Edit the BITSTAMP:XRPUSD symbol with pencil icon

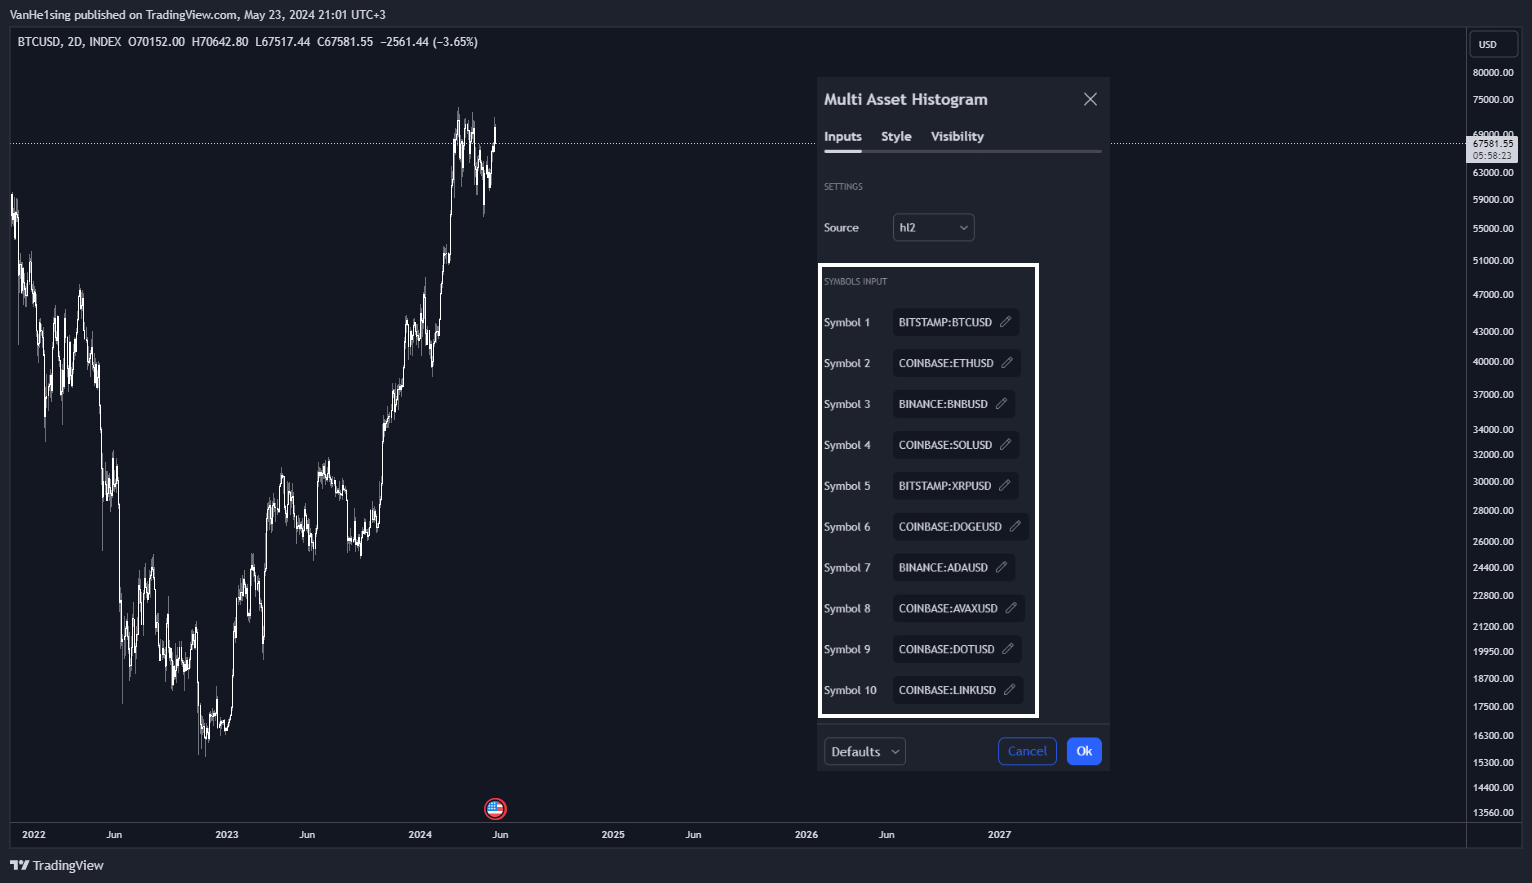coord(1005,486)
